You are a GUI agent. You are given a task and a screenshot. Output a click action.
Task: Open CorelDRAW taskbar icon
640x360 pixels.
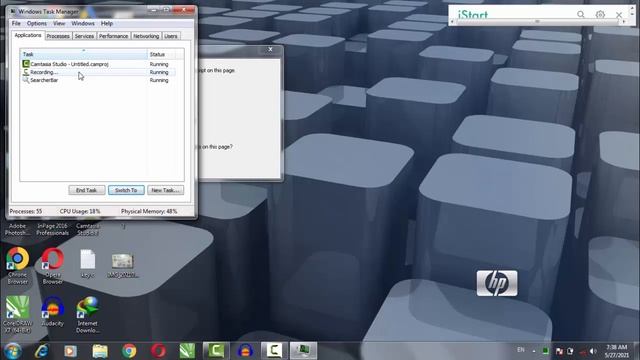187,351
